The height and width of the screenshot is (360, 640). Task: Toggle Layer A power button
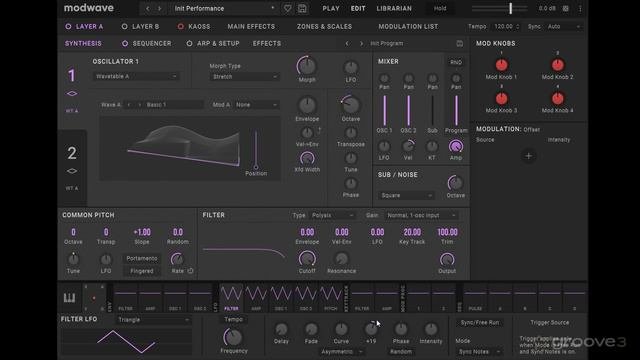[68, 27]
